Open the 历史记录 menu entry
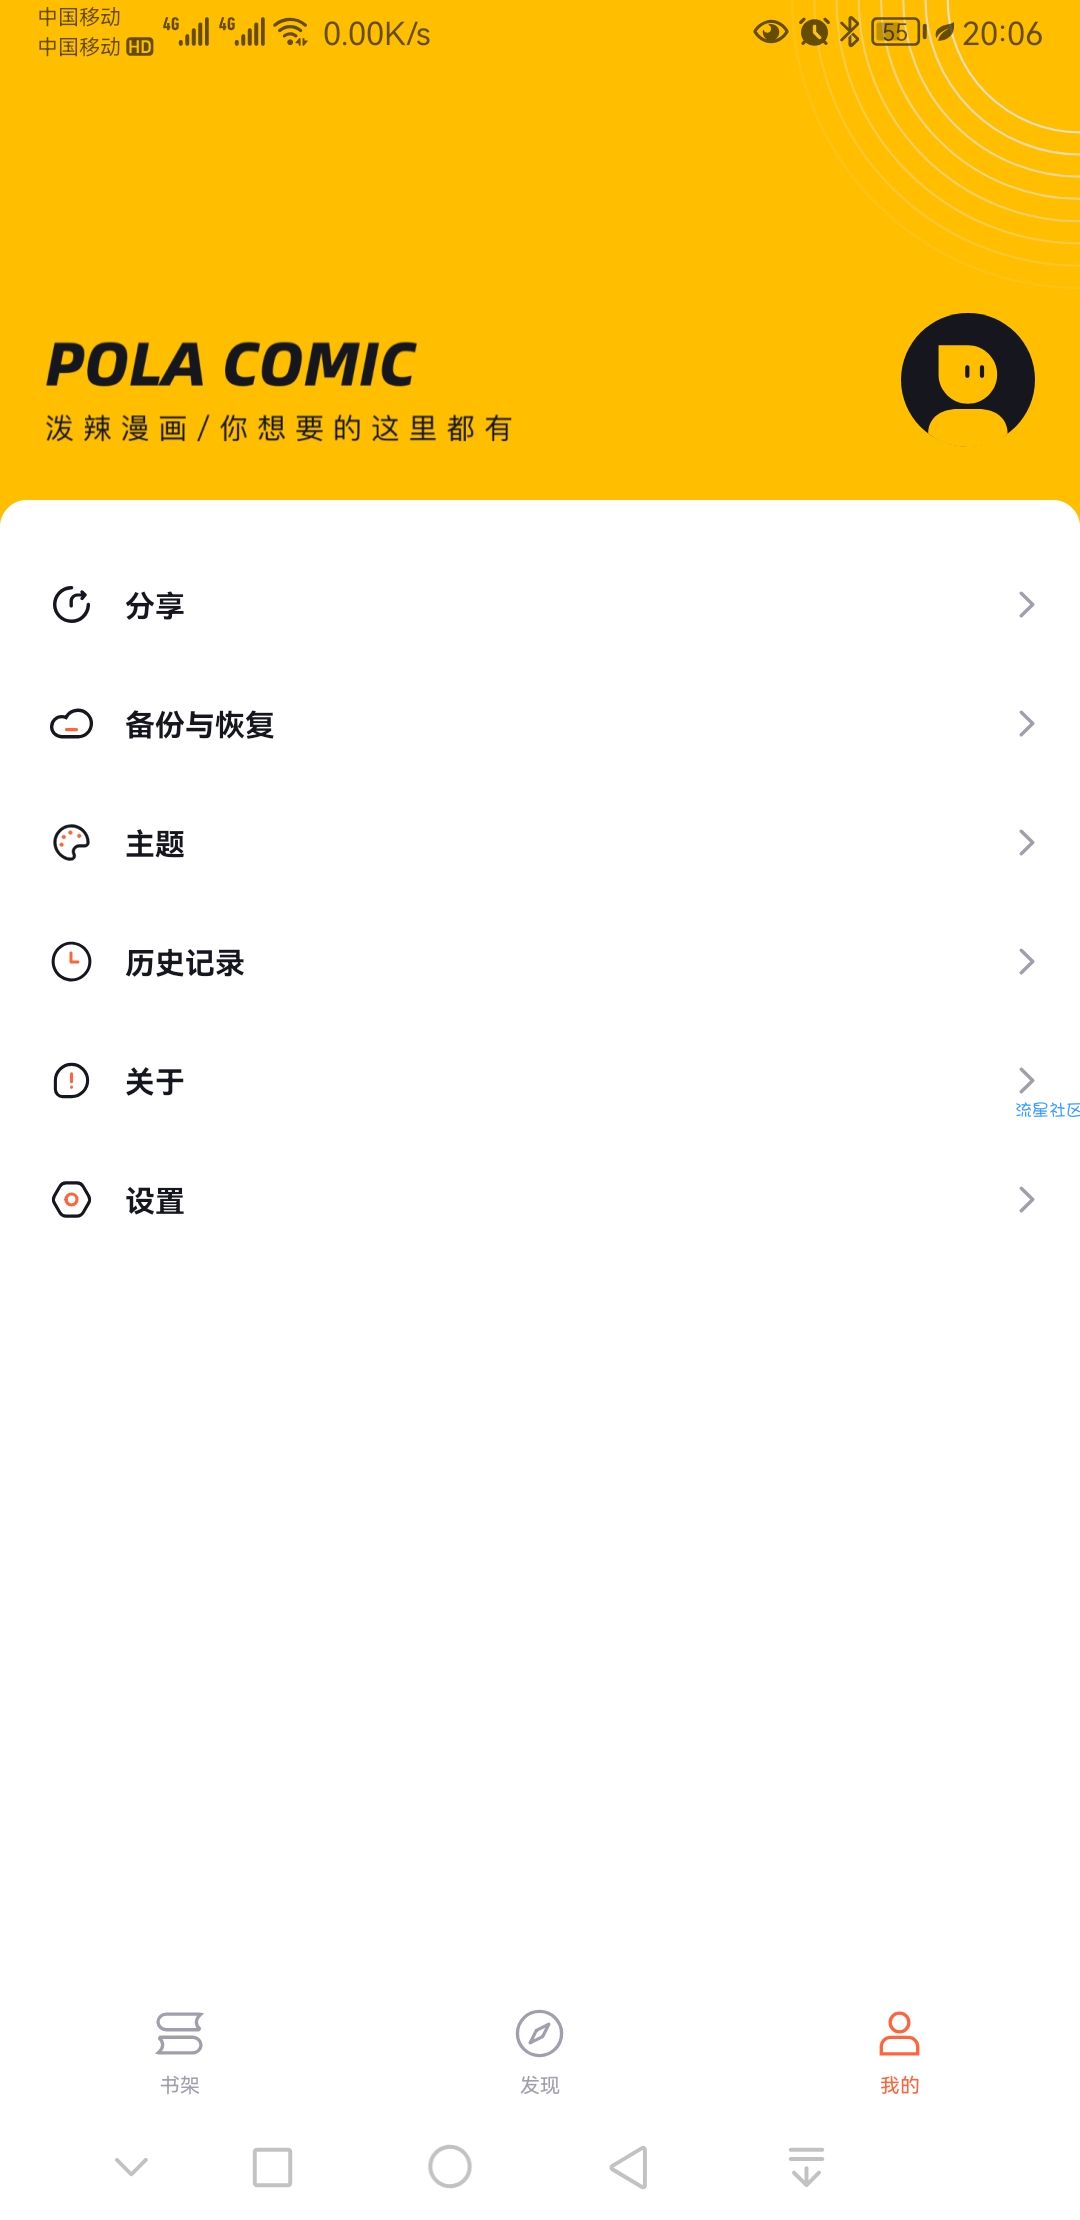Screen dimensions: 1080x2220 (x=540, y=962)
